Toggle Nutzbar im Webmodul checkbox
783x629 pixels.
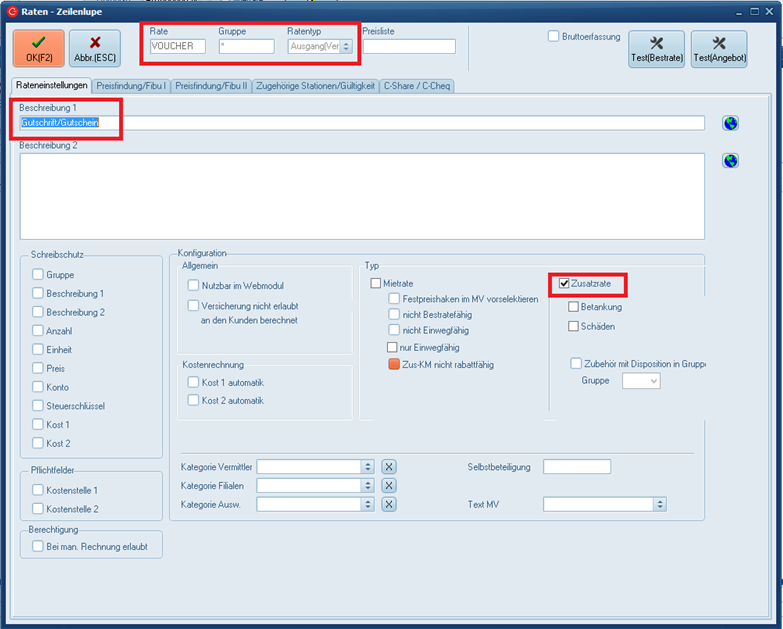(194, 285)
